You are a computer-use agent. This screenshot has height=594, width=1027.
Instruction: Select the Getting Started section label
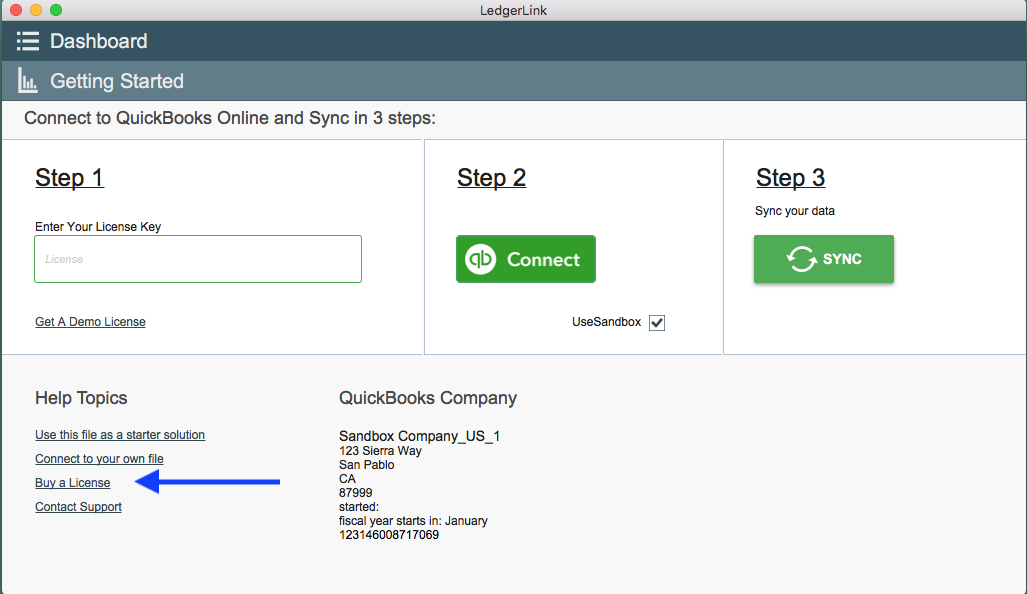(x=117, y=81)
